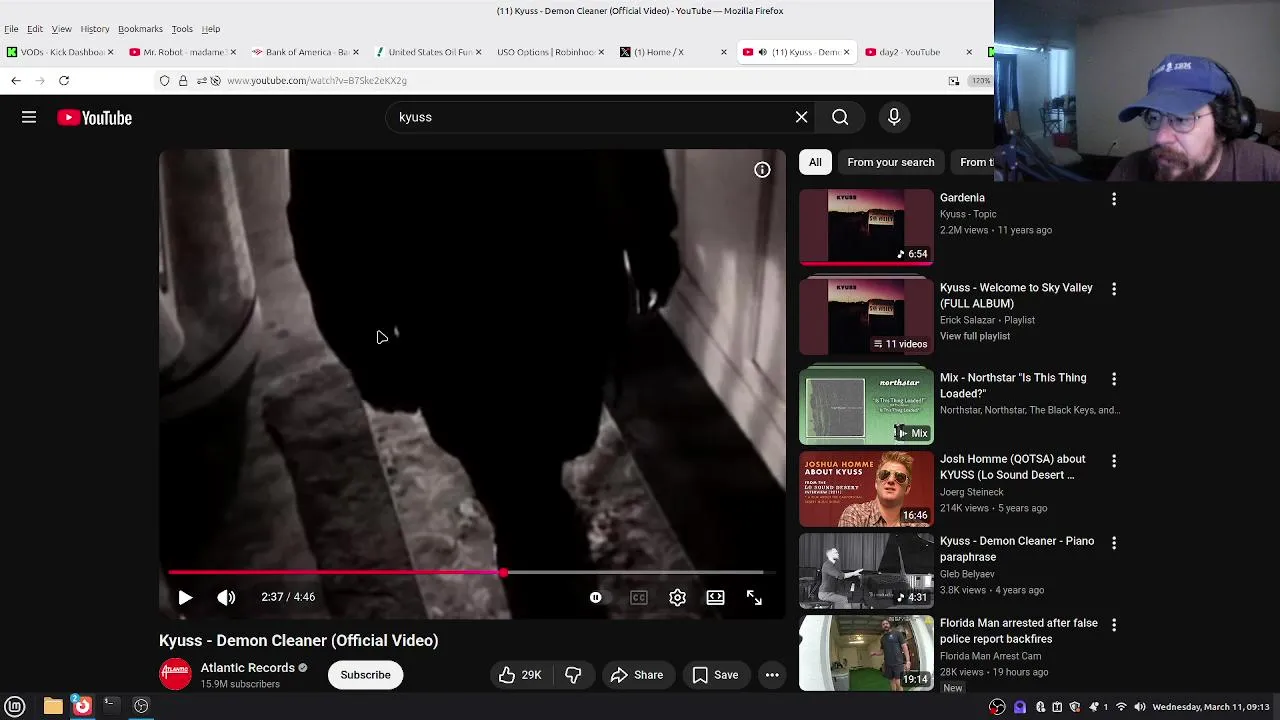Screen dimensions: 1280x720
Task: Save the video to a playlist
Action: click(715, 675)
